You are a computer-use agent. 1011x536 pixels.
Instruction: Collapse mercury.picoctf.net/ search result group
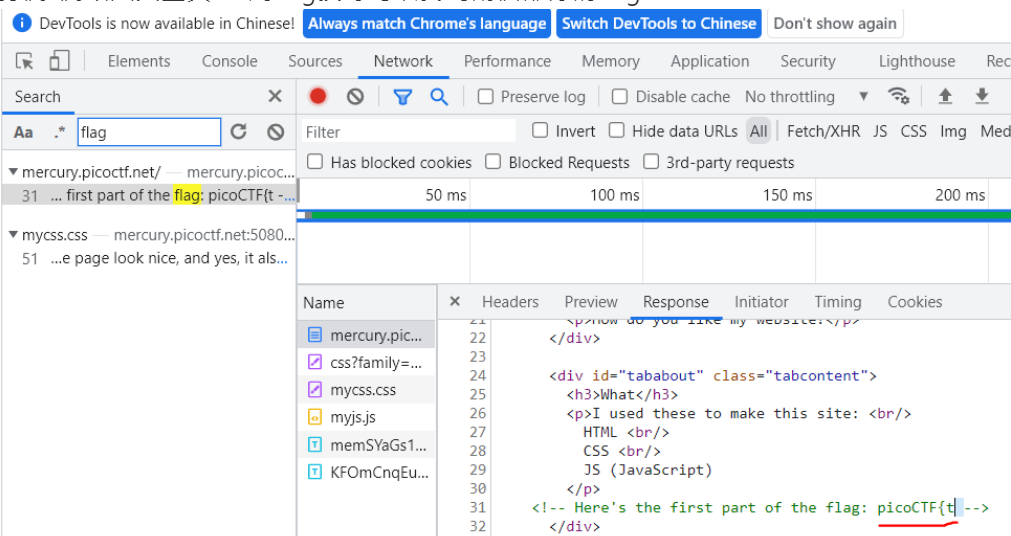pos(13,172)
